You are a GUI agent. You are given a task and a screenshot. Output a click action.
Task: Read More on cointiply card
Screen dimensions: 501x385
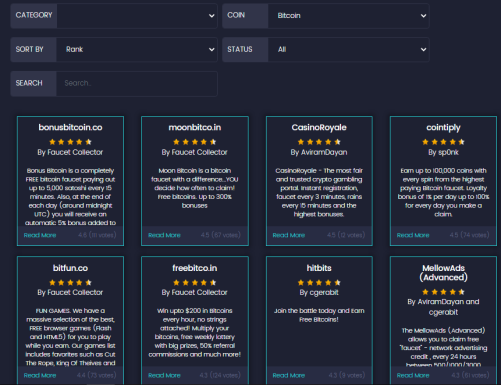click(x=413, y=235)
